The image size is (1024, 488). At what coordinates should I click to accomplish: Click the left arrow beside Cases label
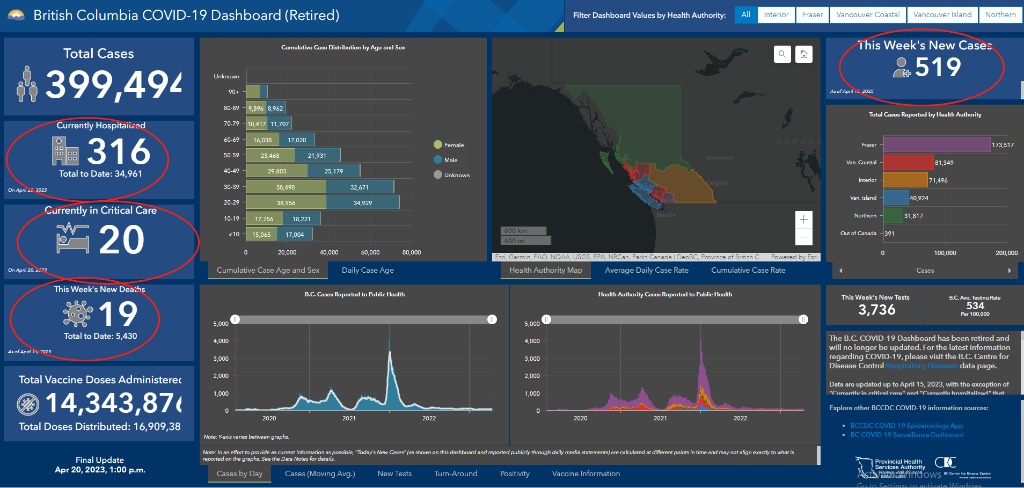coord(841,270)
